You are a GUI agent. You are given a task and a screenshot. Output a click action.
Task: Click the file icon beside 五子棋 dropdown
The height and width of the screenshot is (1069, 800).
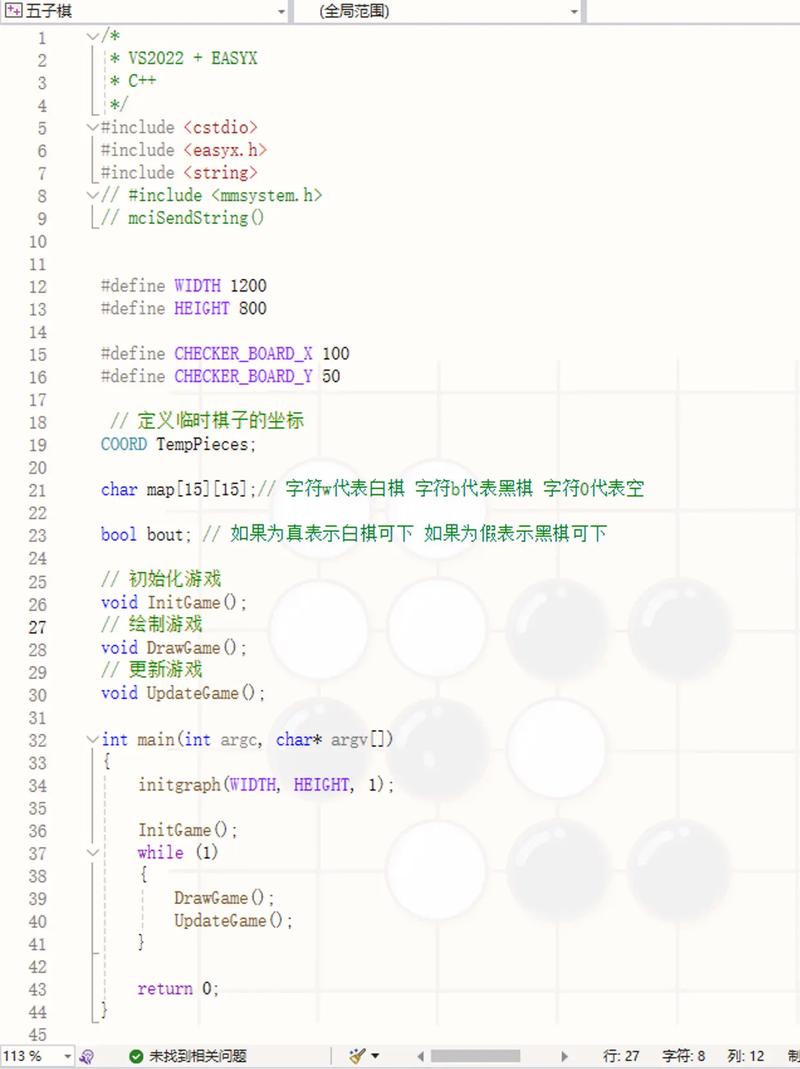12,11
